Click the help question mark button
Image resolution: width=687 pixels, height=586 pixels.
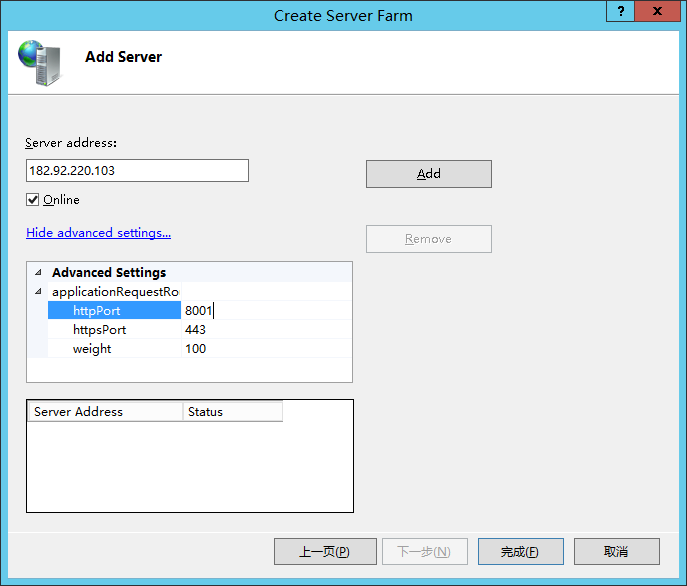coord(623,12)
